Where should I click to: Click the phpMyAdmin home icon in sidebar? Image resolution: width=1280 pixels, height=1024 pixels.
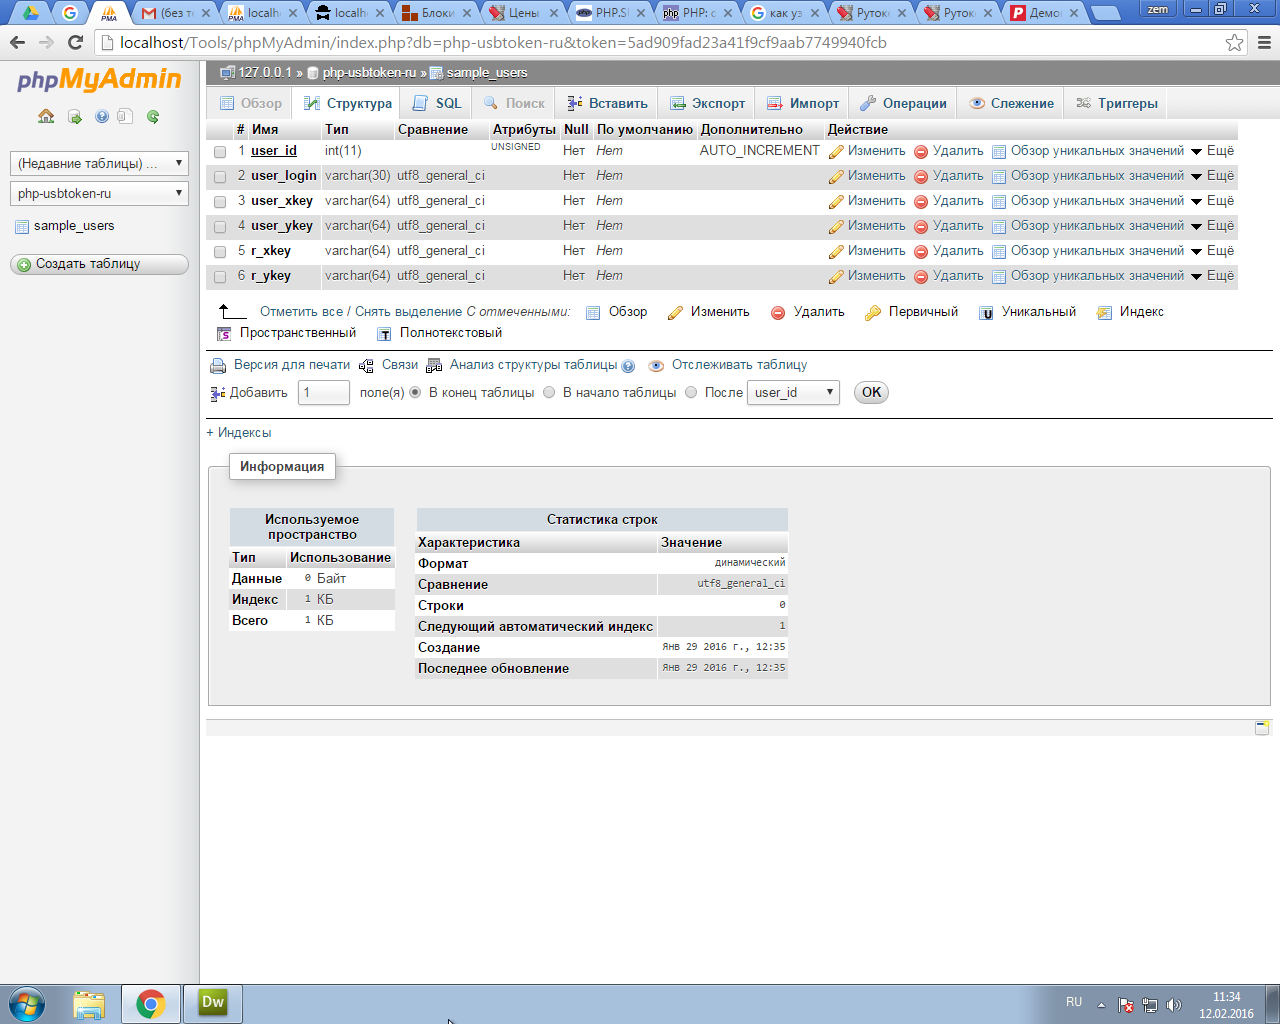46,116
